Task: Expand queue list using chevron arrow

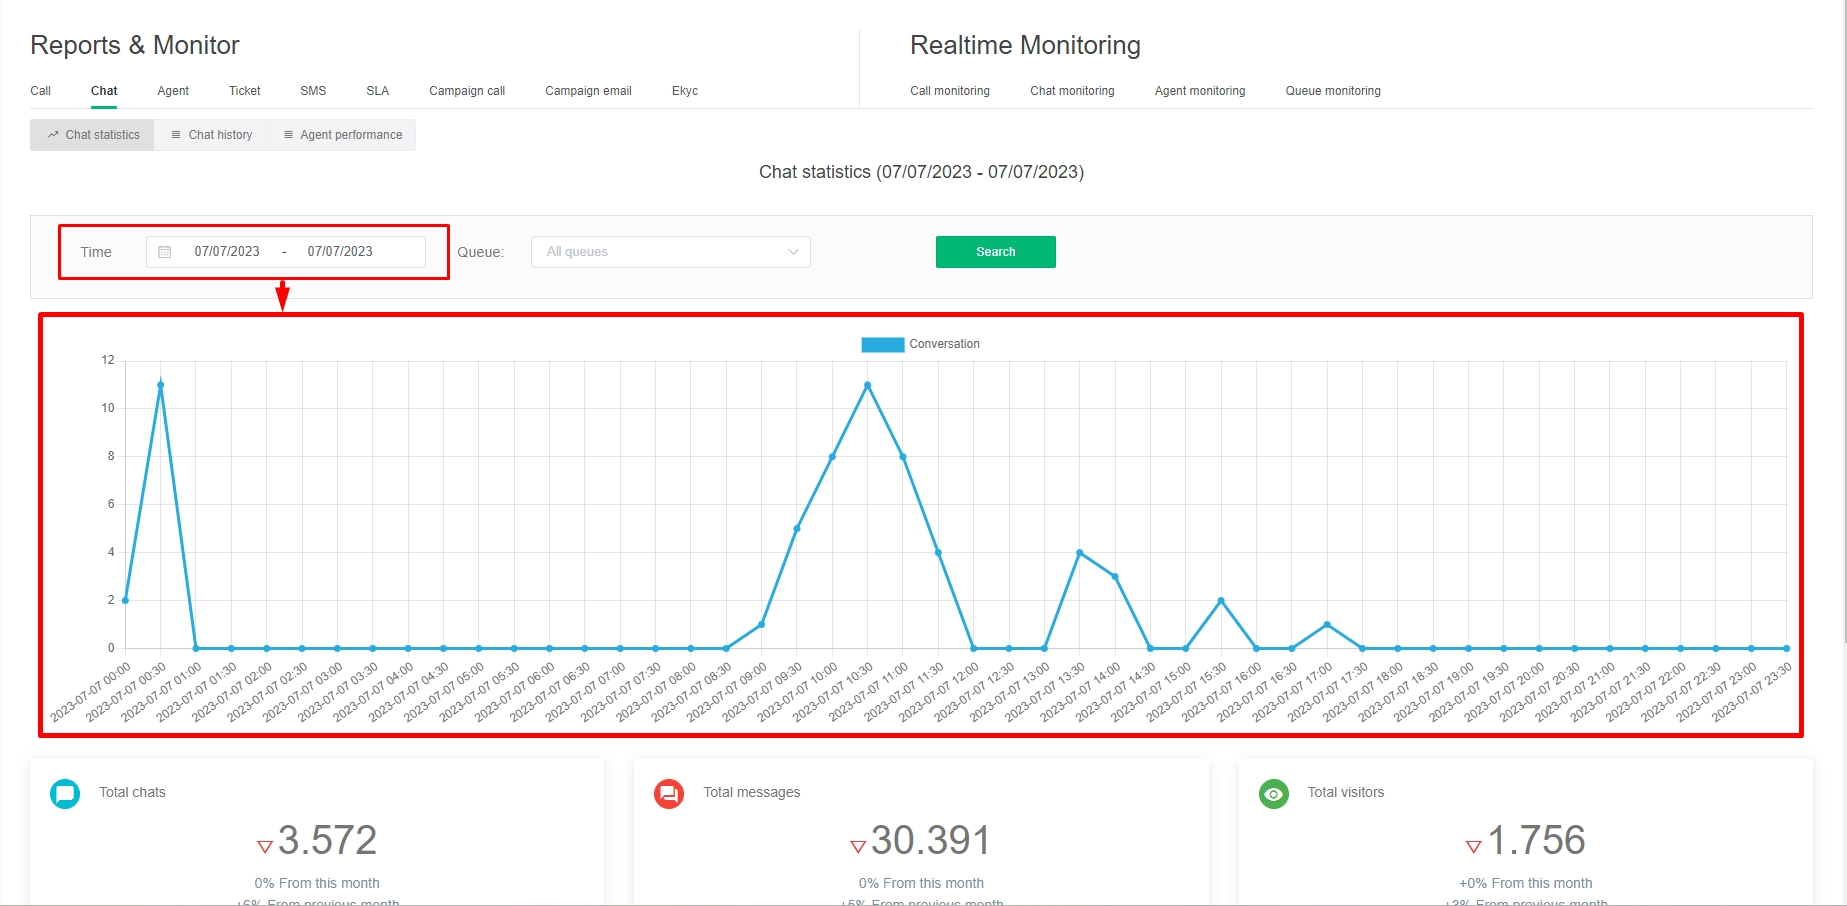Action: (x=793, y=252)
